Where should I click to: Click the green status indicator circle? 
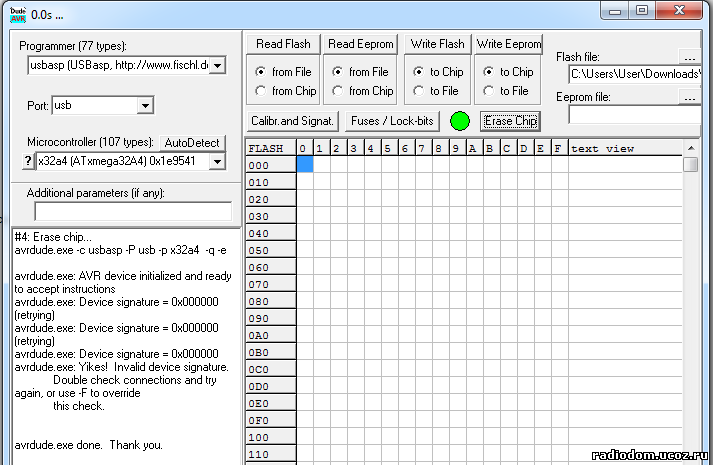[x=460, y=121]
